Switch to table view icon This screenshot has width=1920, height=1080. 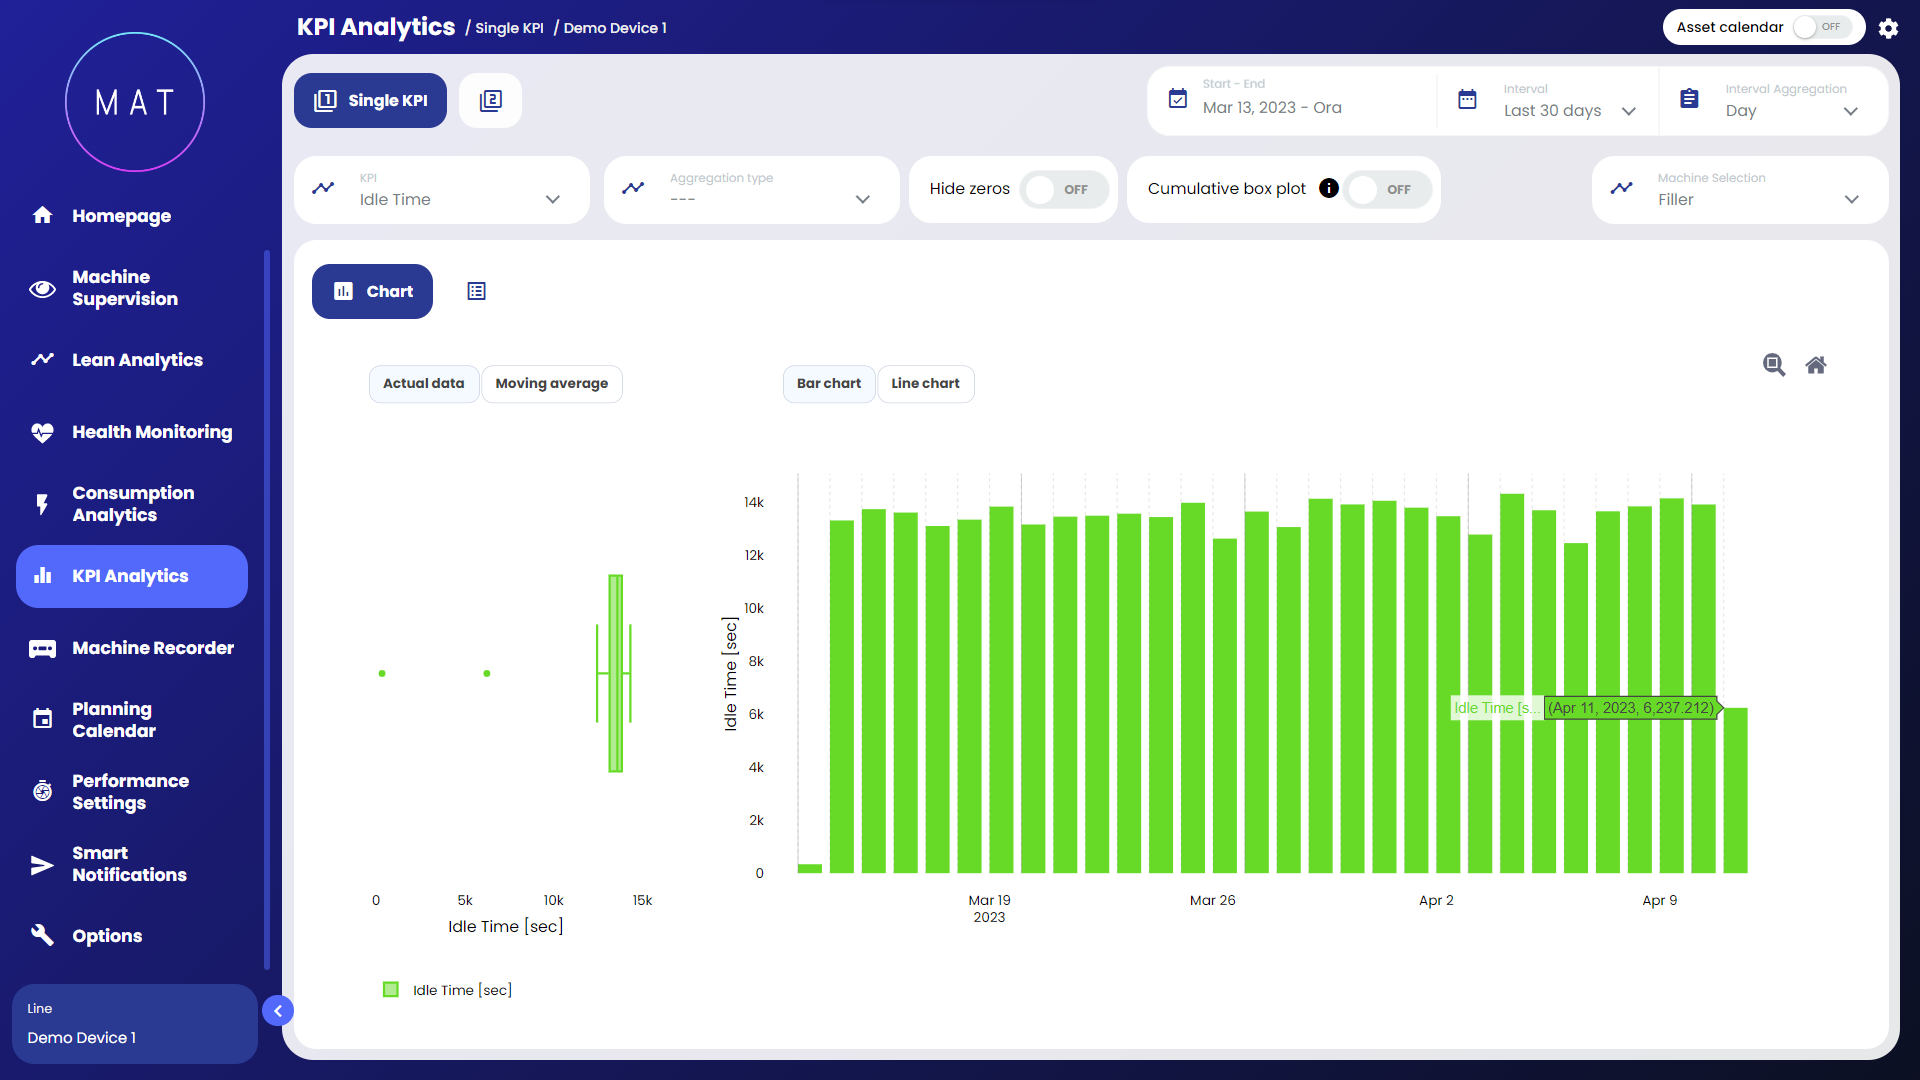pyautogui.click(x=476, y=291)
